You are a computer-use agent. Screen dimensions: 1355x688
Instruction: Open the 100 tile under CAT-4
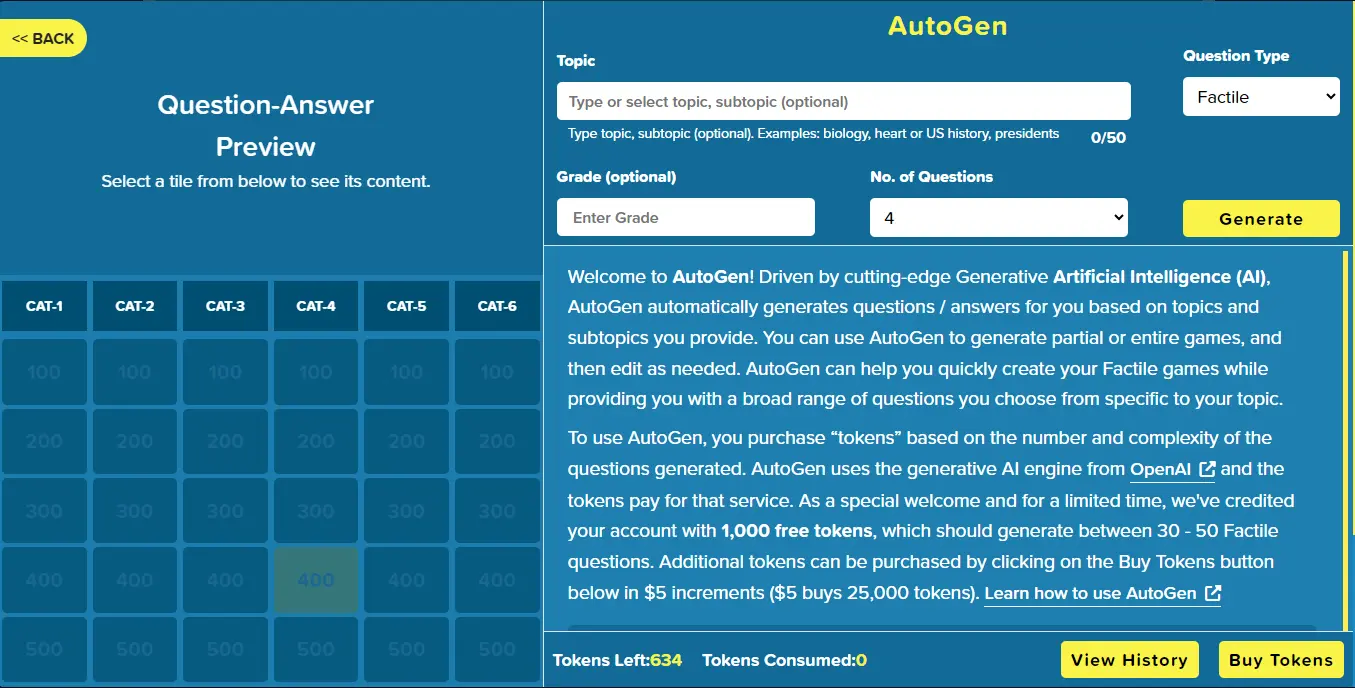[x=316, y=372]
